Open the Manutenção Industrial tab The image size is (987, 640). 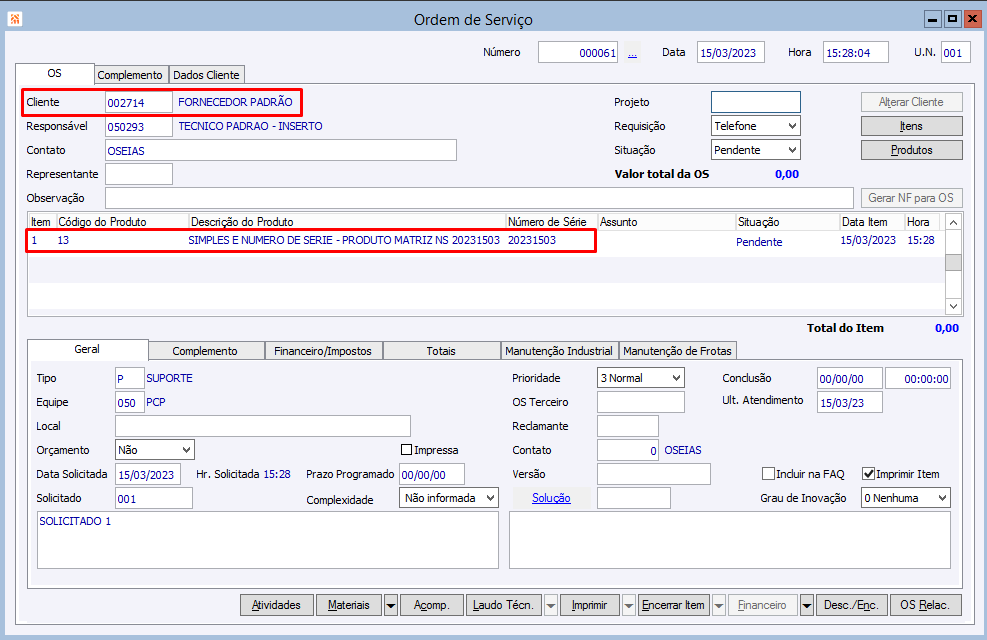559,351
